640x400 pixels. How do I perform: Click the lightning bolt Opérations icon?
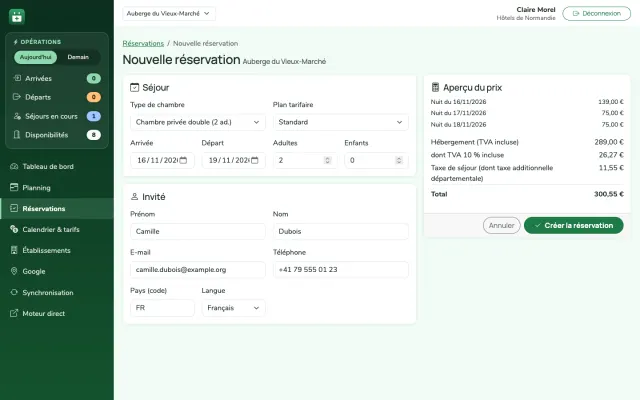click(16, 42)
